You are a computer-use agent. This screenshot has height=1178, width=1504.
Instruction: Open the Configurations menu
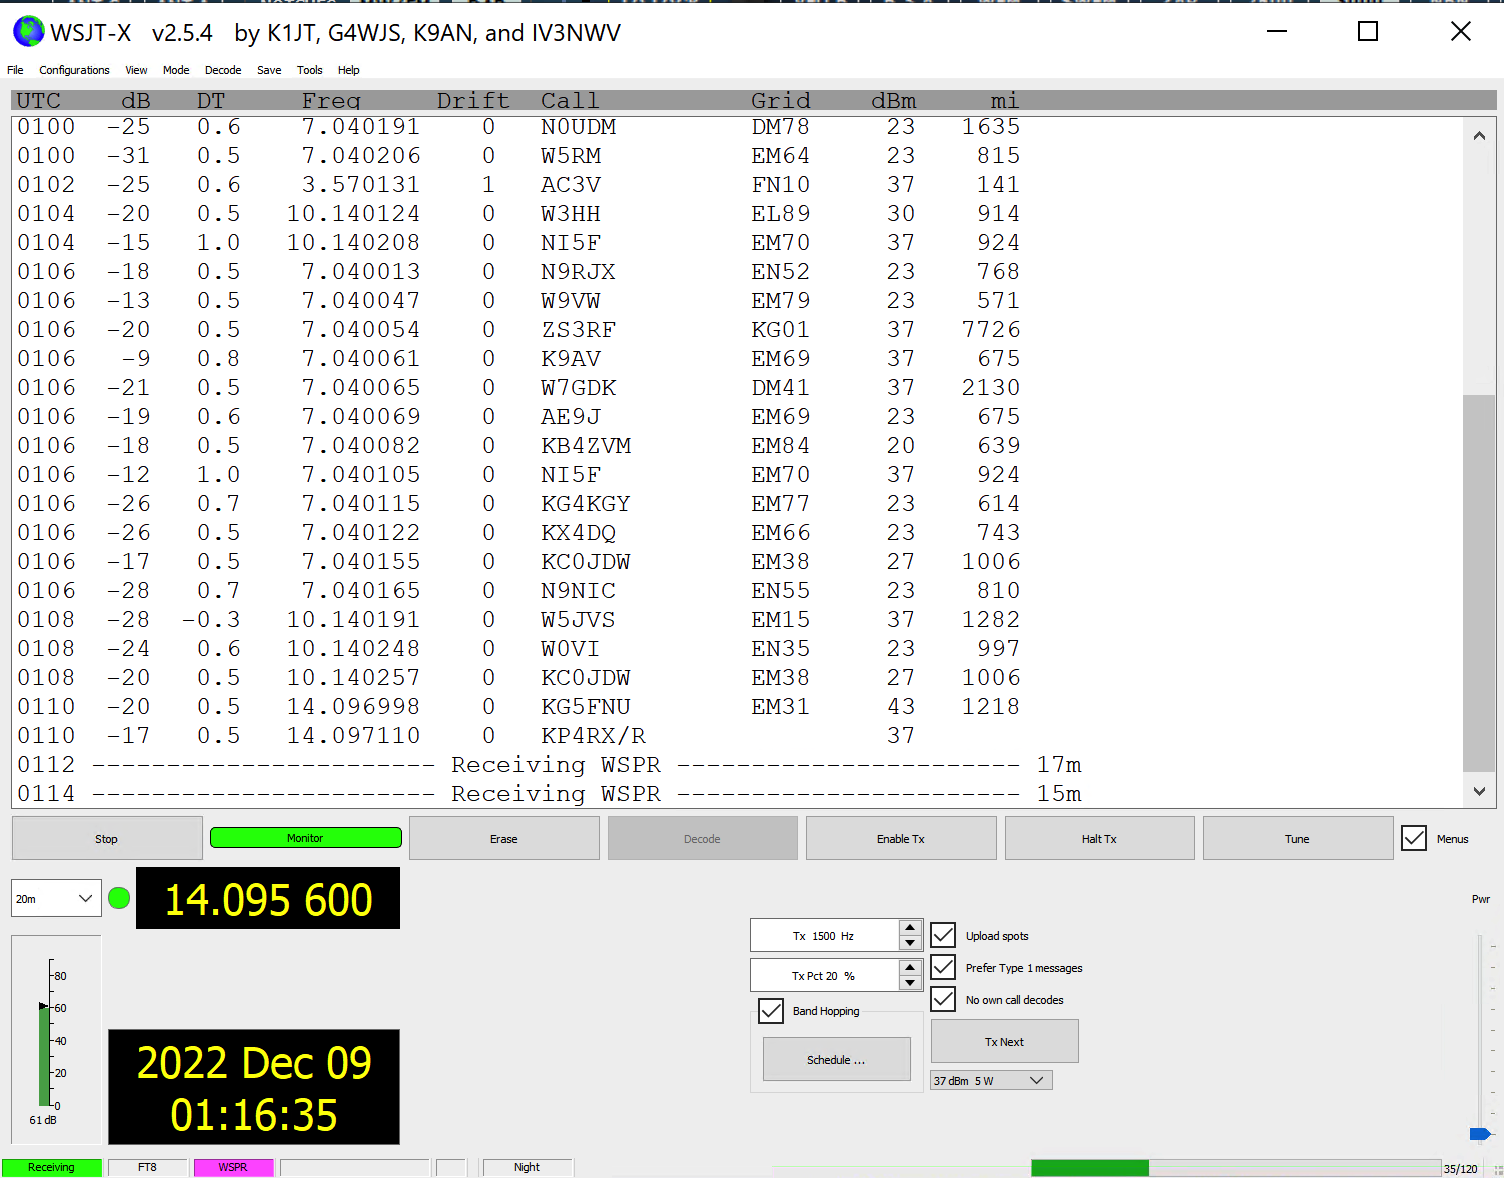74,70
